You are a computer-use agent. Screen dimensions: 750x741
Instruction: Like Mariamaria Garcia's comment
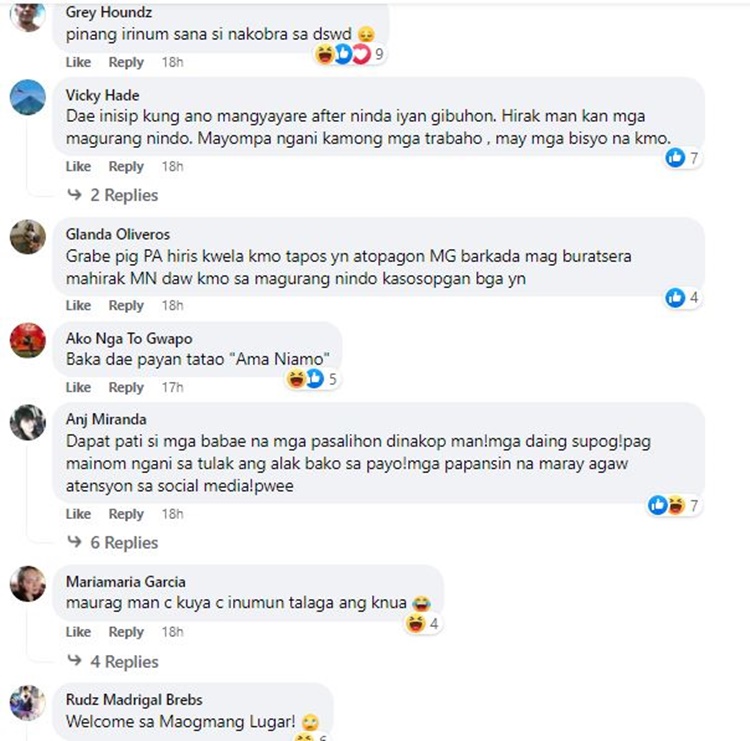[78, 633]
